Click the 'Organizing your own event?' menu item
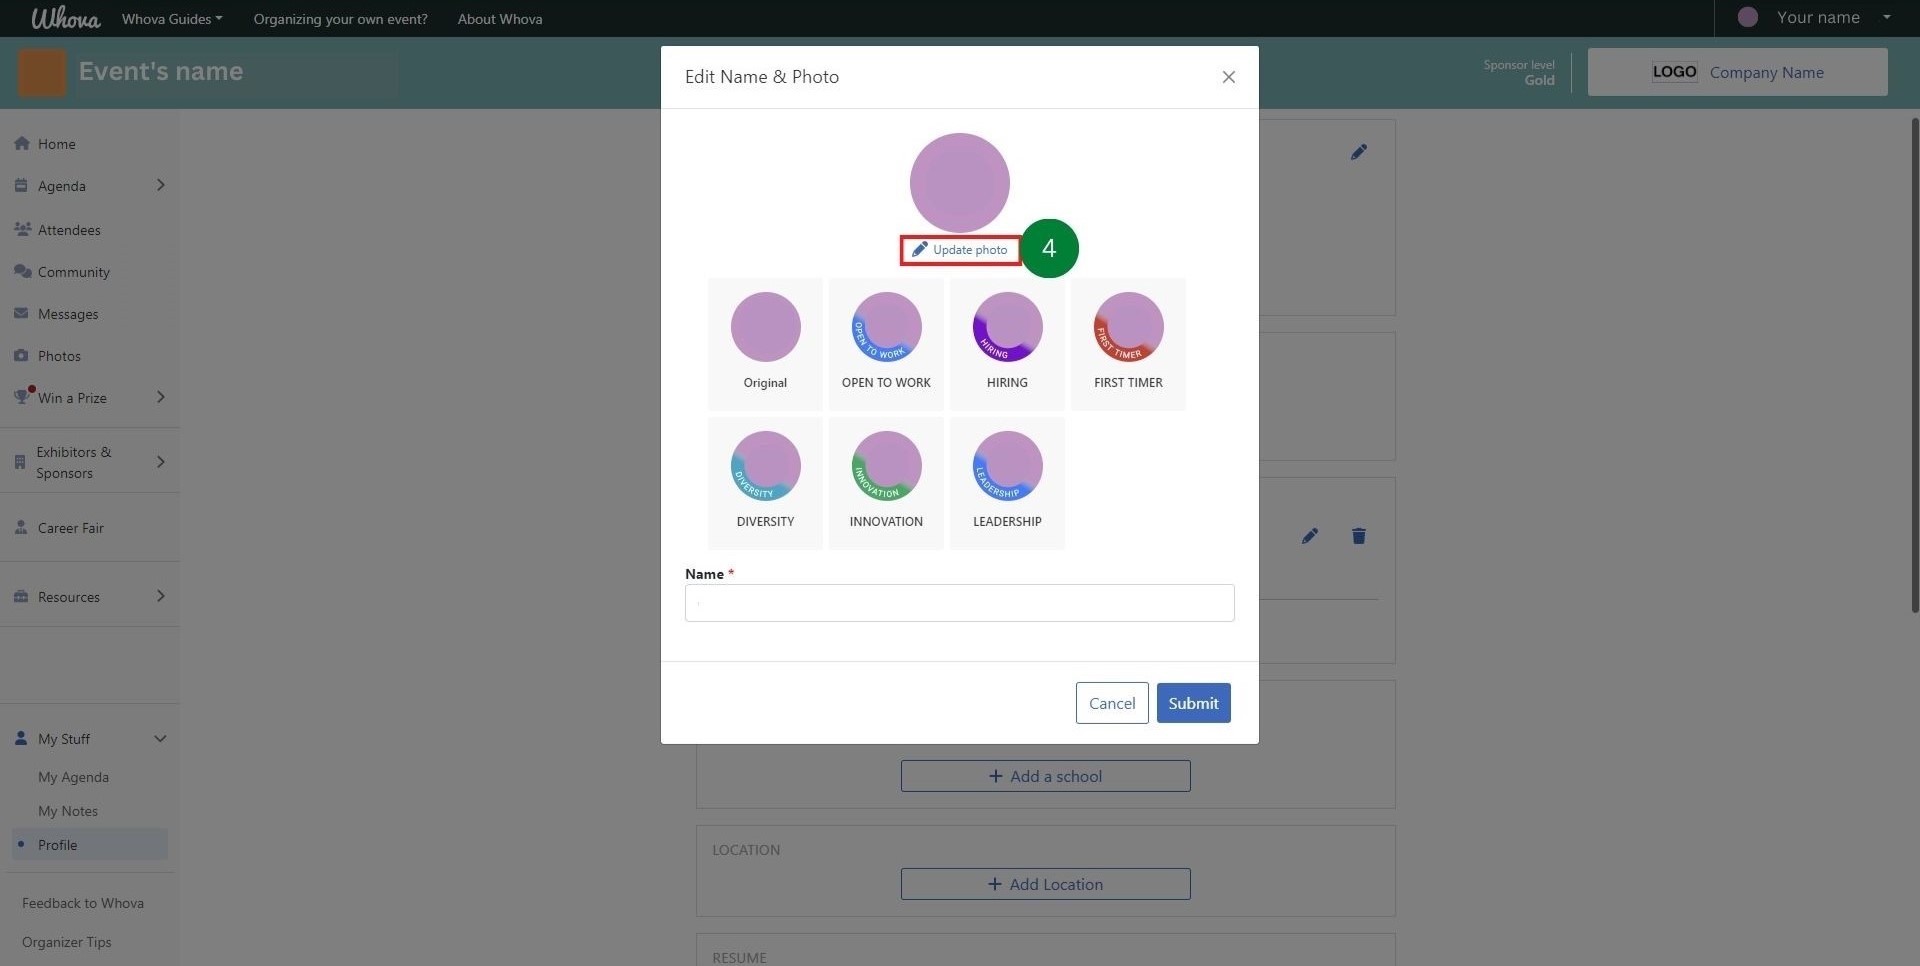The image size is (1920, 966). click(x=340, y=18)
